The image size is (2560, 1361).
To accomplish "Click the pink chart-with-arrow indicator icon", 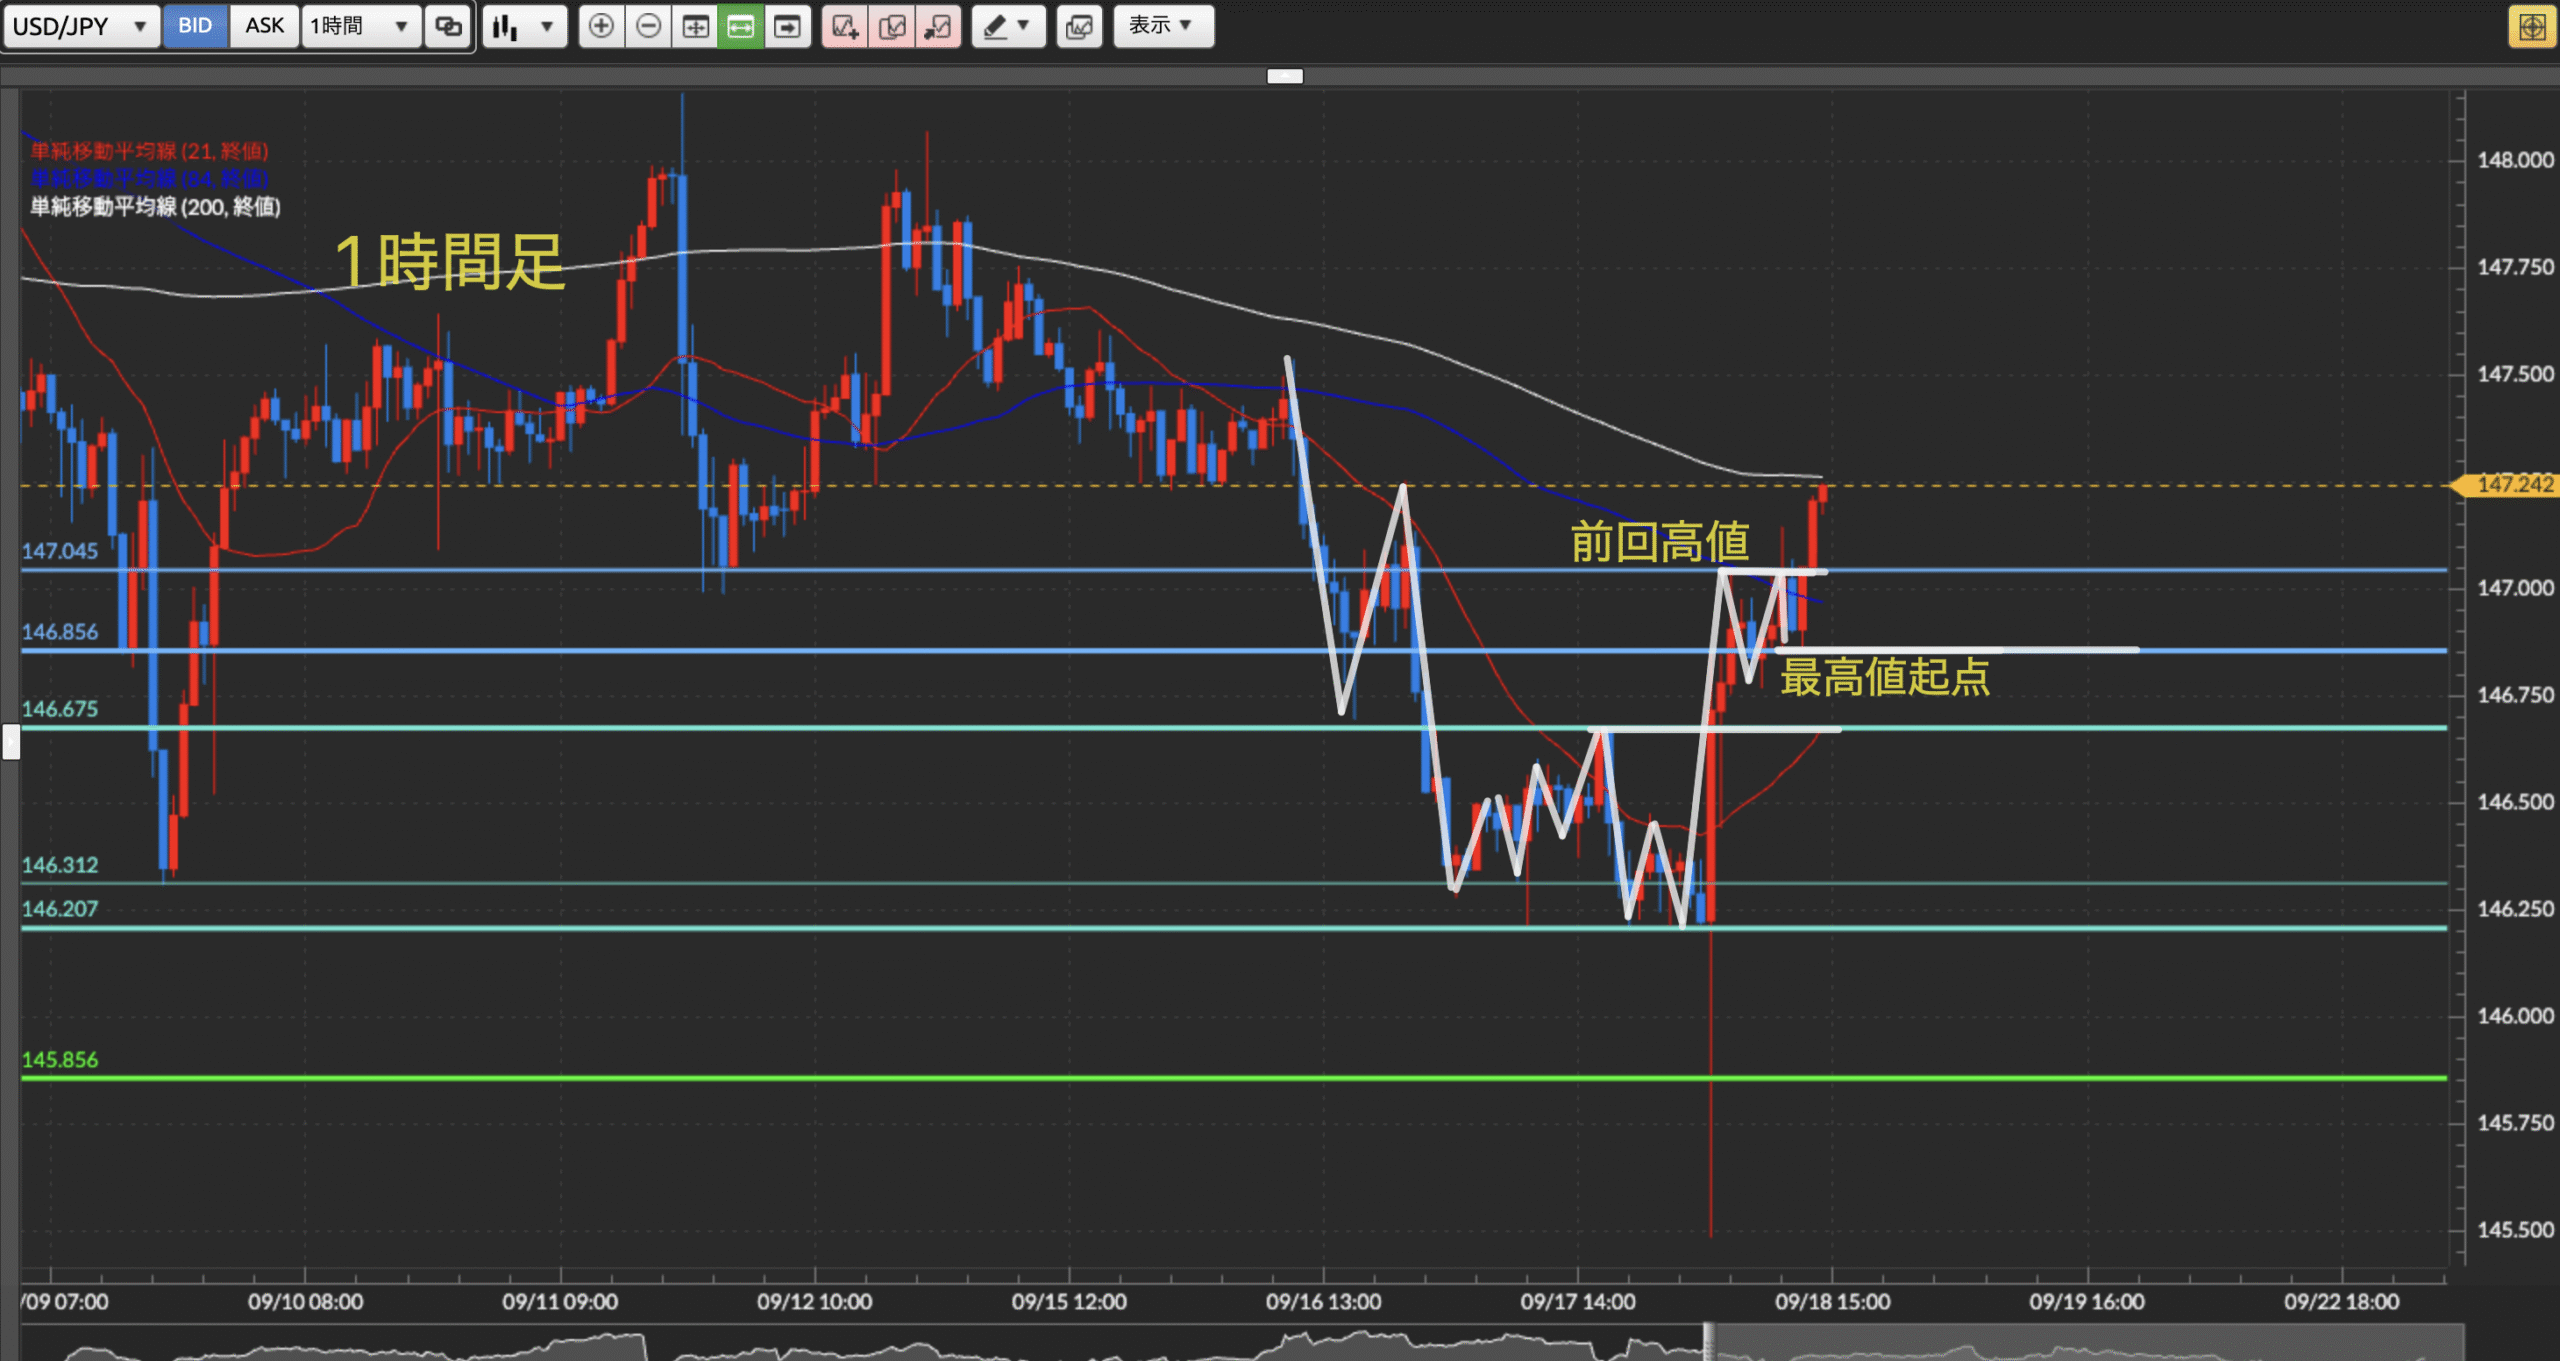I will pos(938,26).
